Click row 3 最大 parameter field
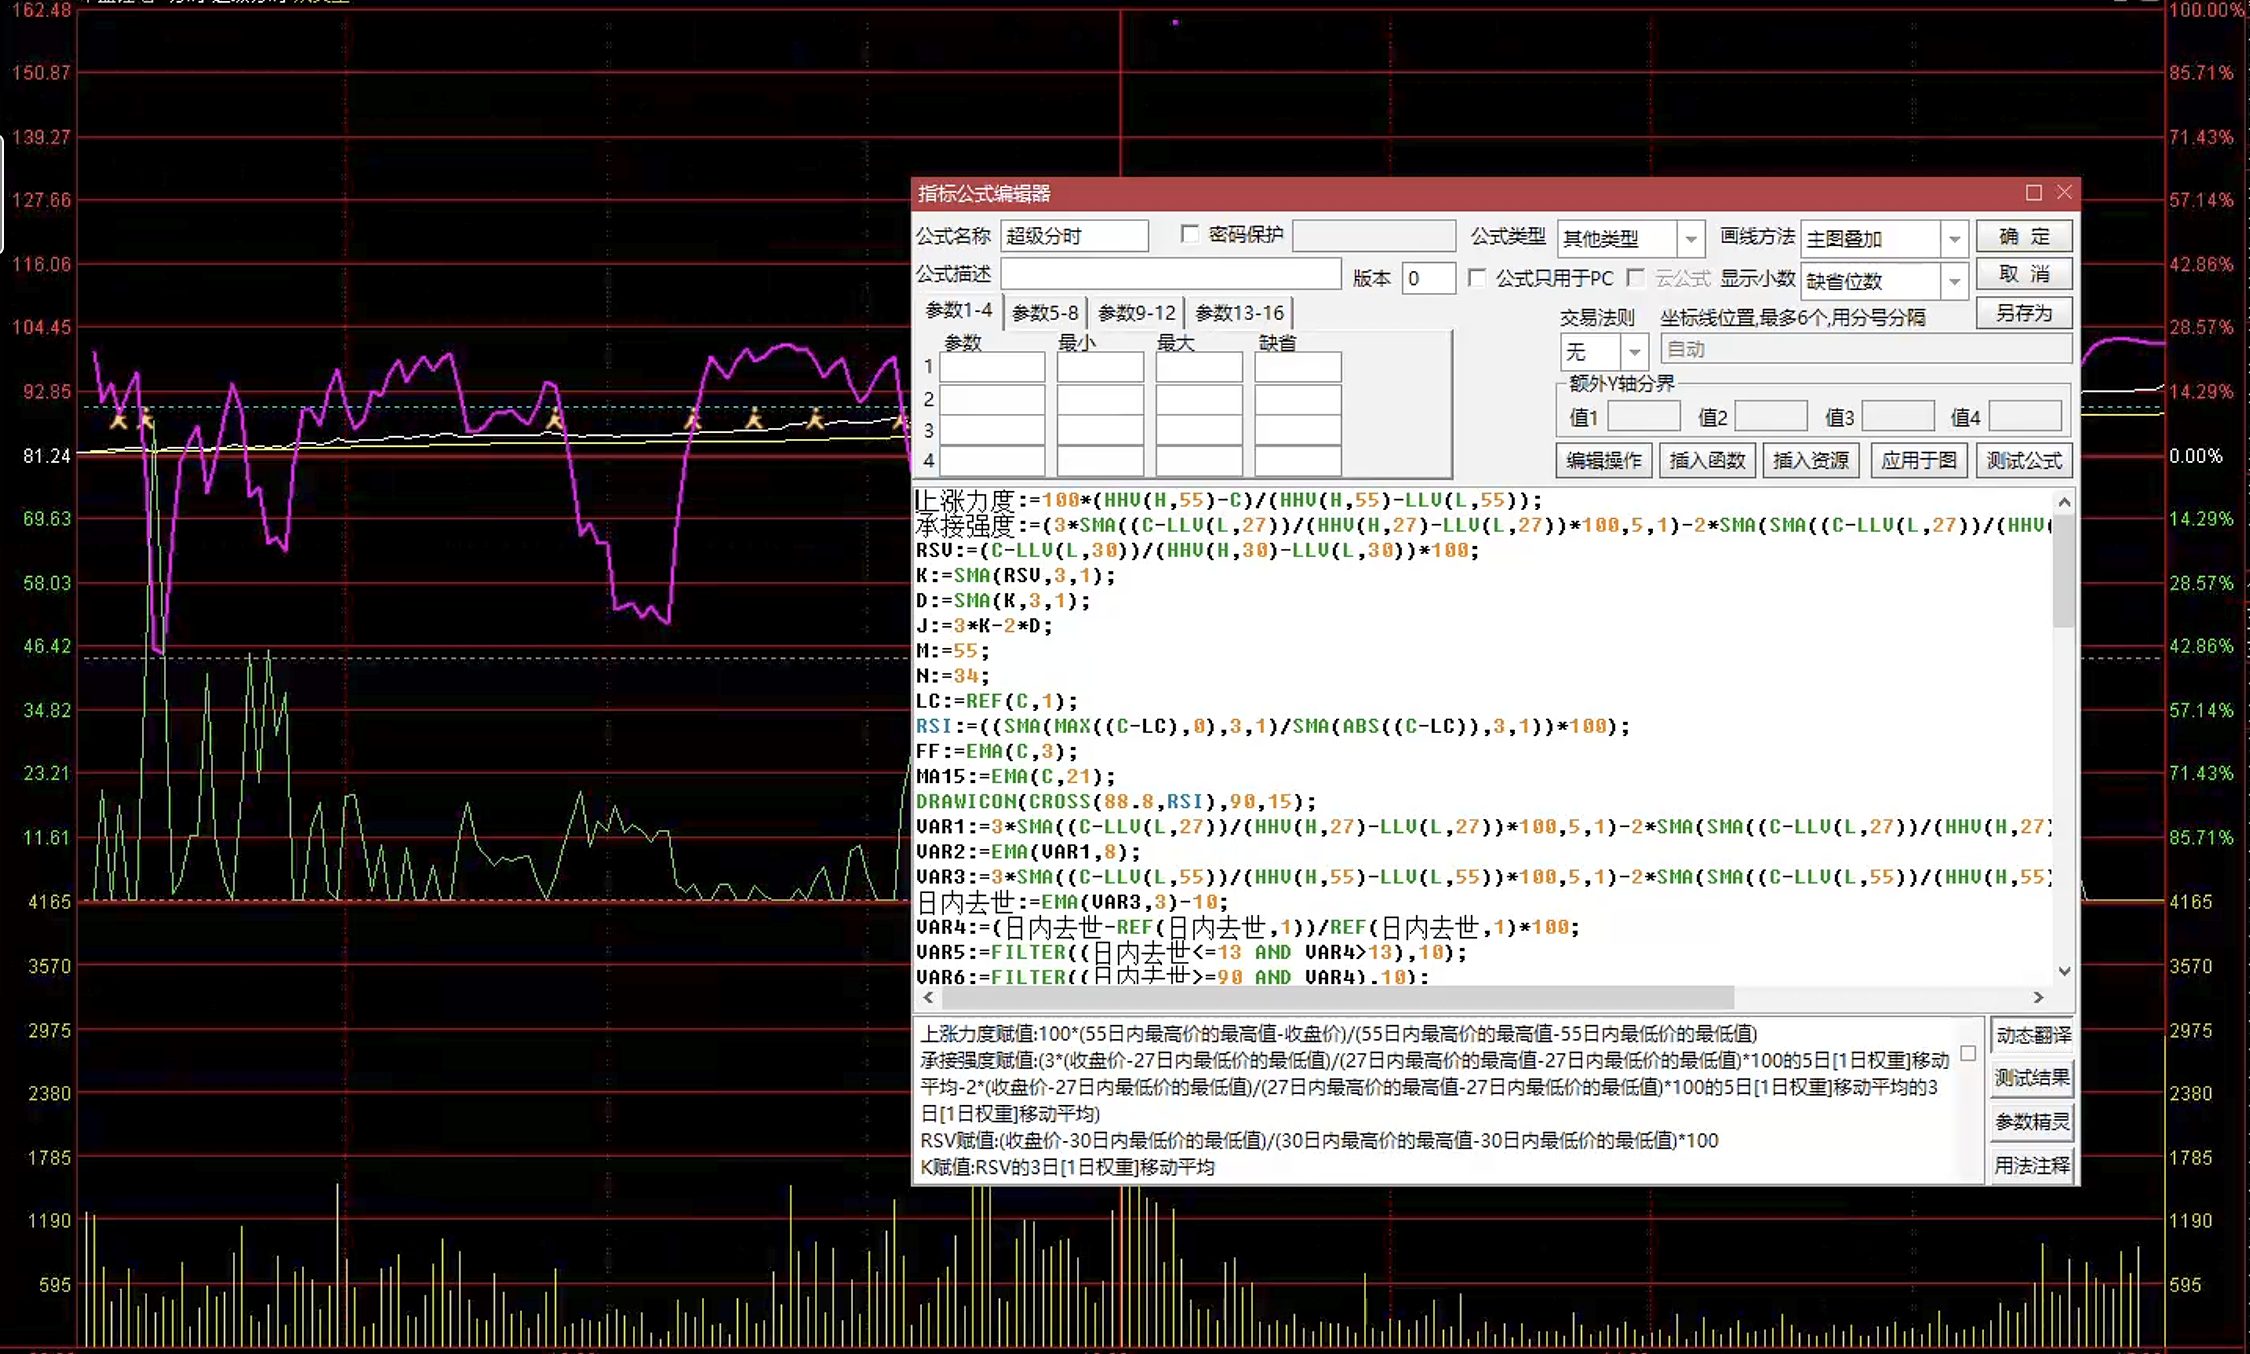 tap(1199, 430)
